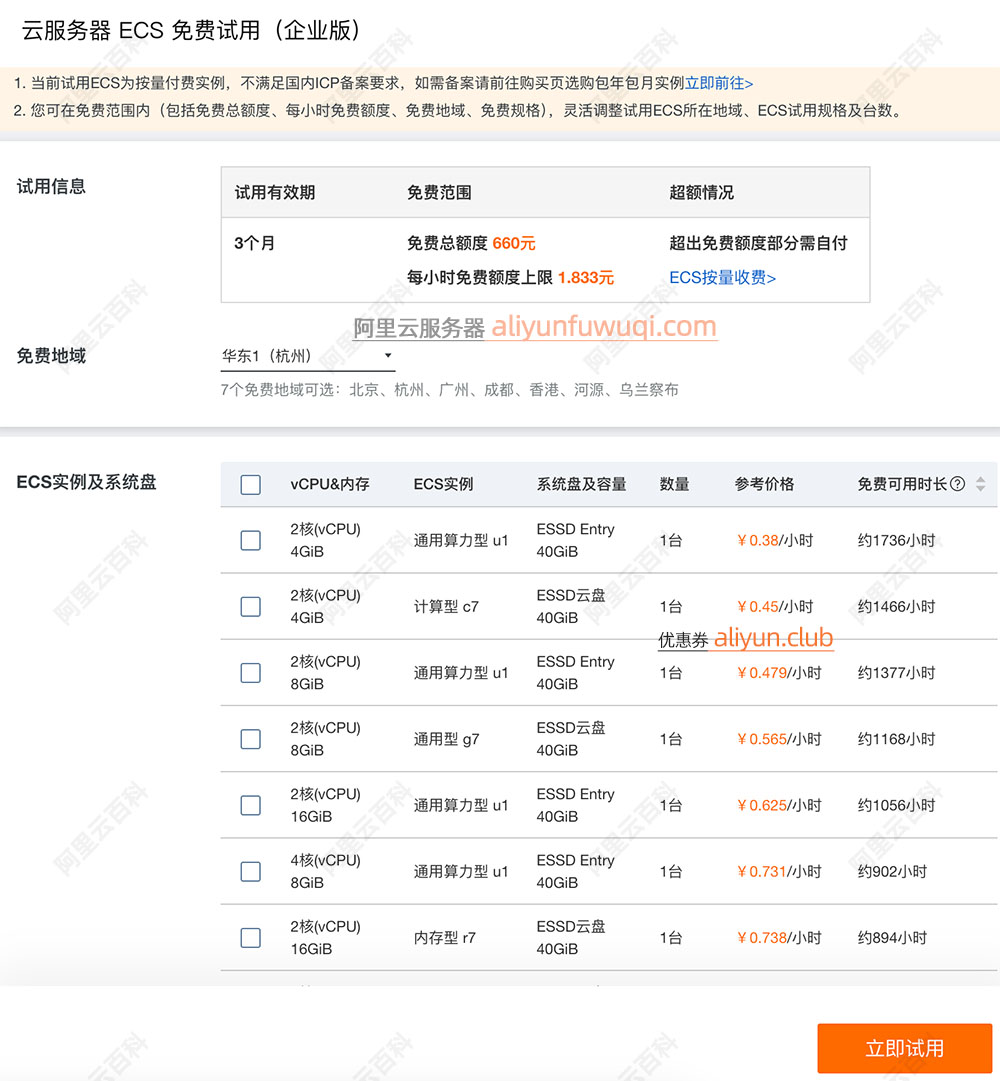Click the aliyunfuwuqi.com watermark link

(604, 327)
